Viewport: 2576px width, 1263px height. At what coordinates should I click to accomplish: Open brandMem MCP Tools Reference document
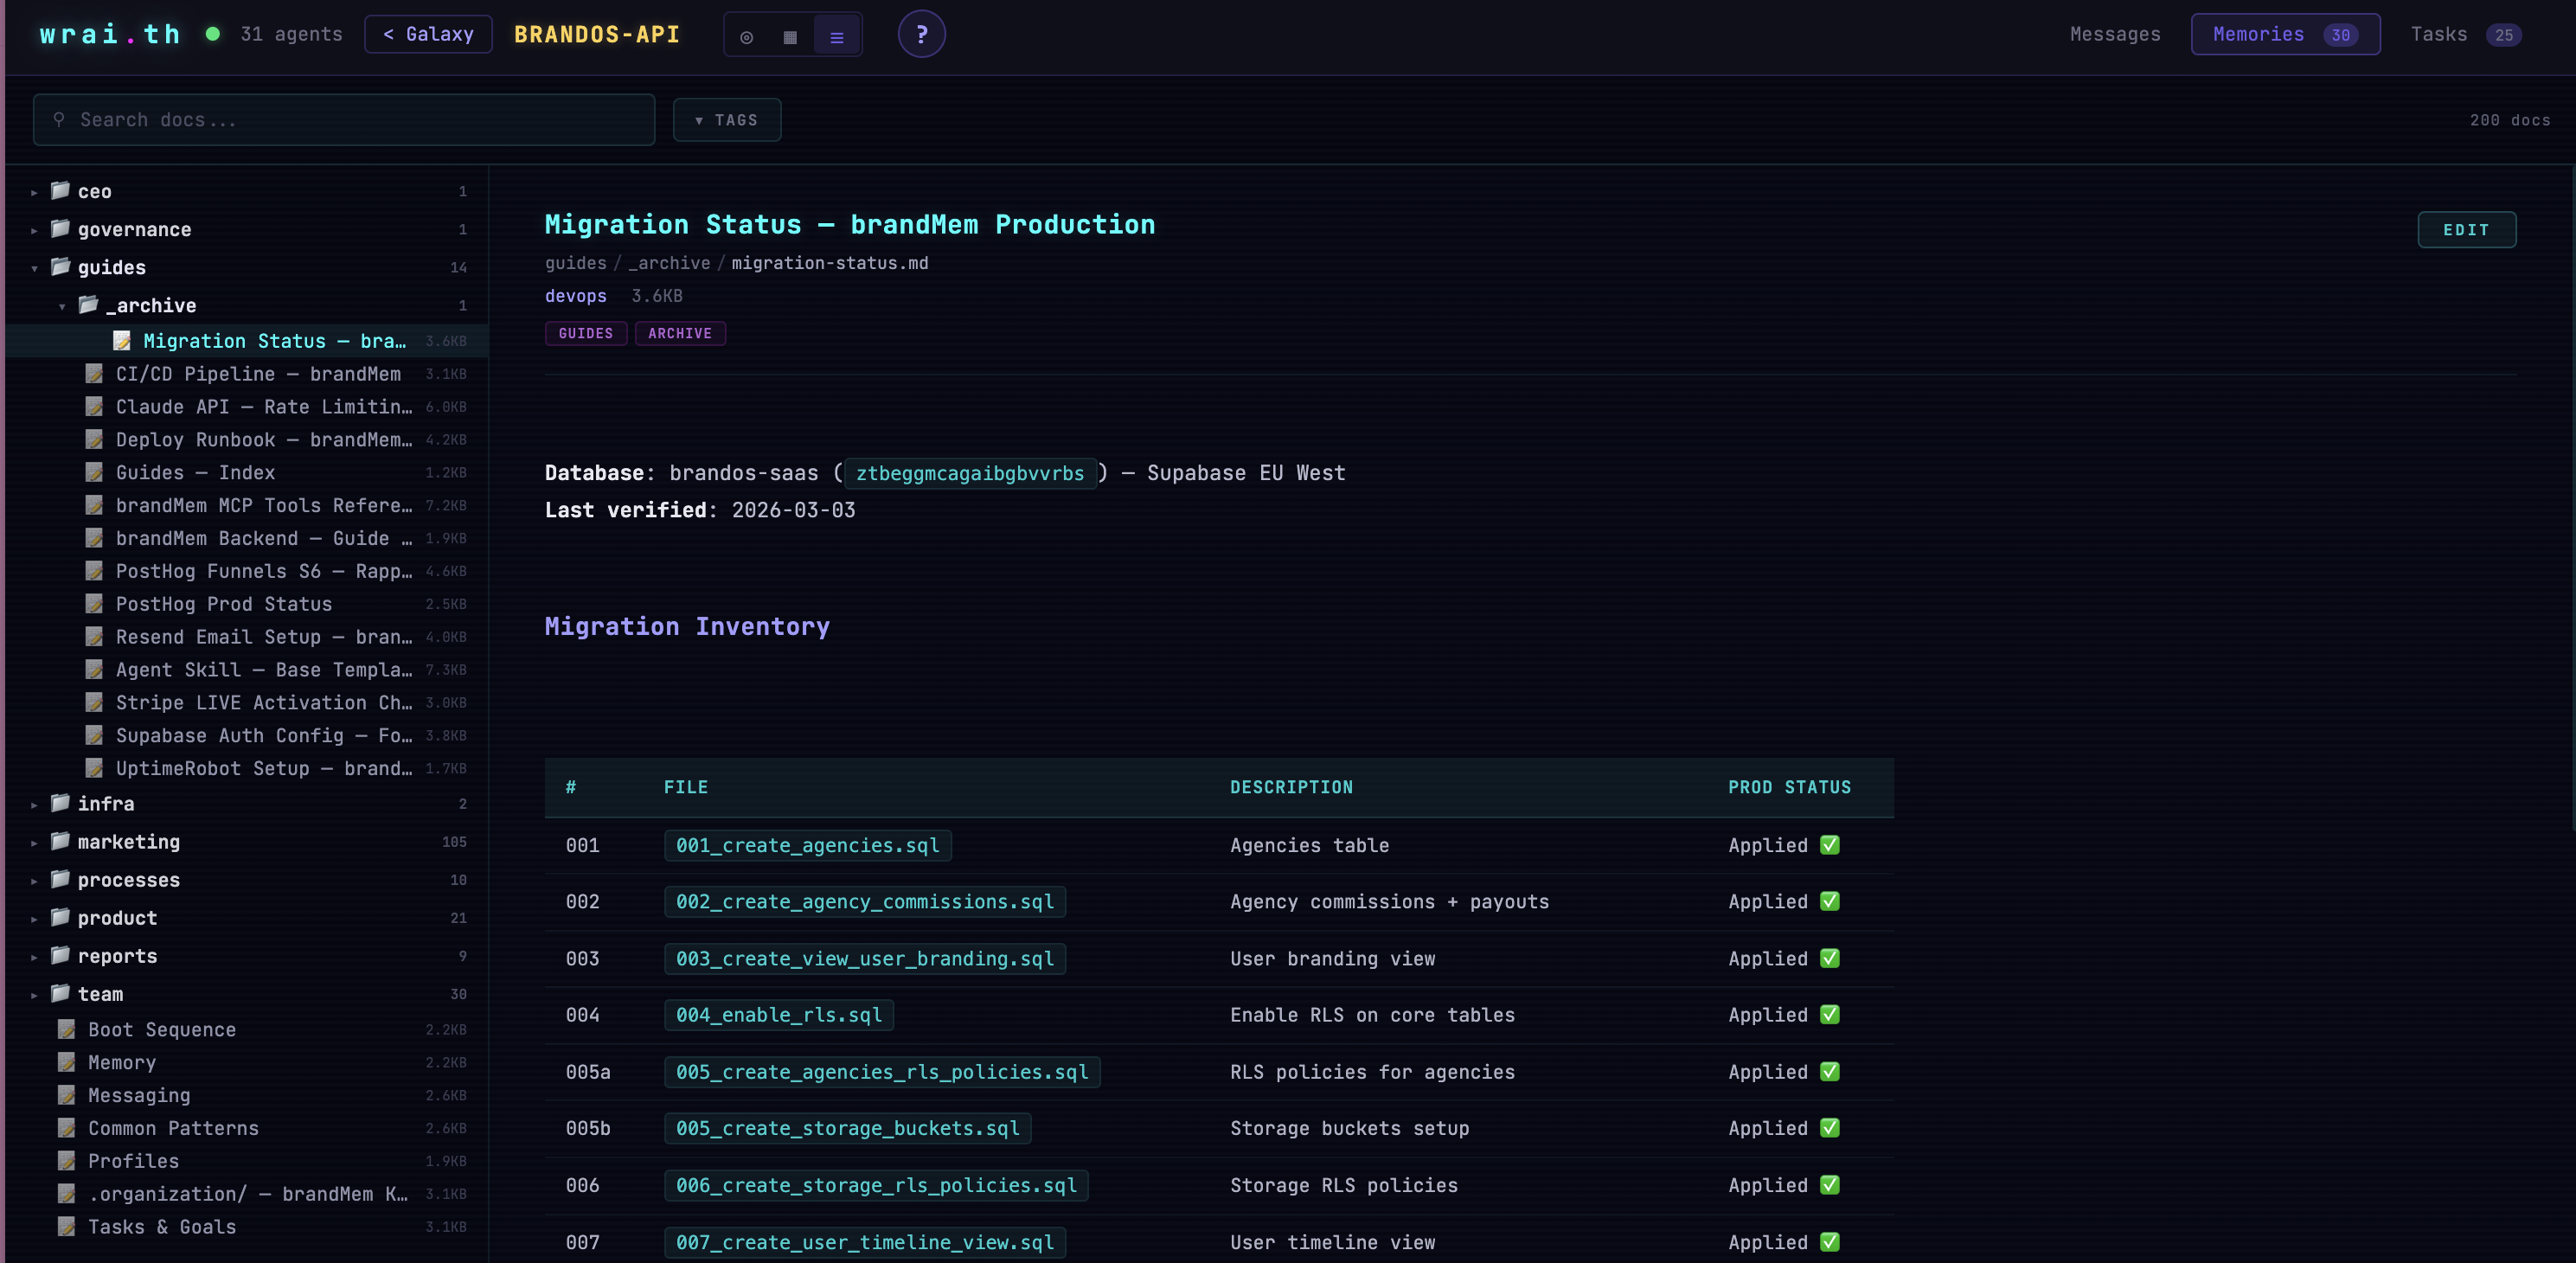click(247, 505)
